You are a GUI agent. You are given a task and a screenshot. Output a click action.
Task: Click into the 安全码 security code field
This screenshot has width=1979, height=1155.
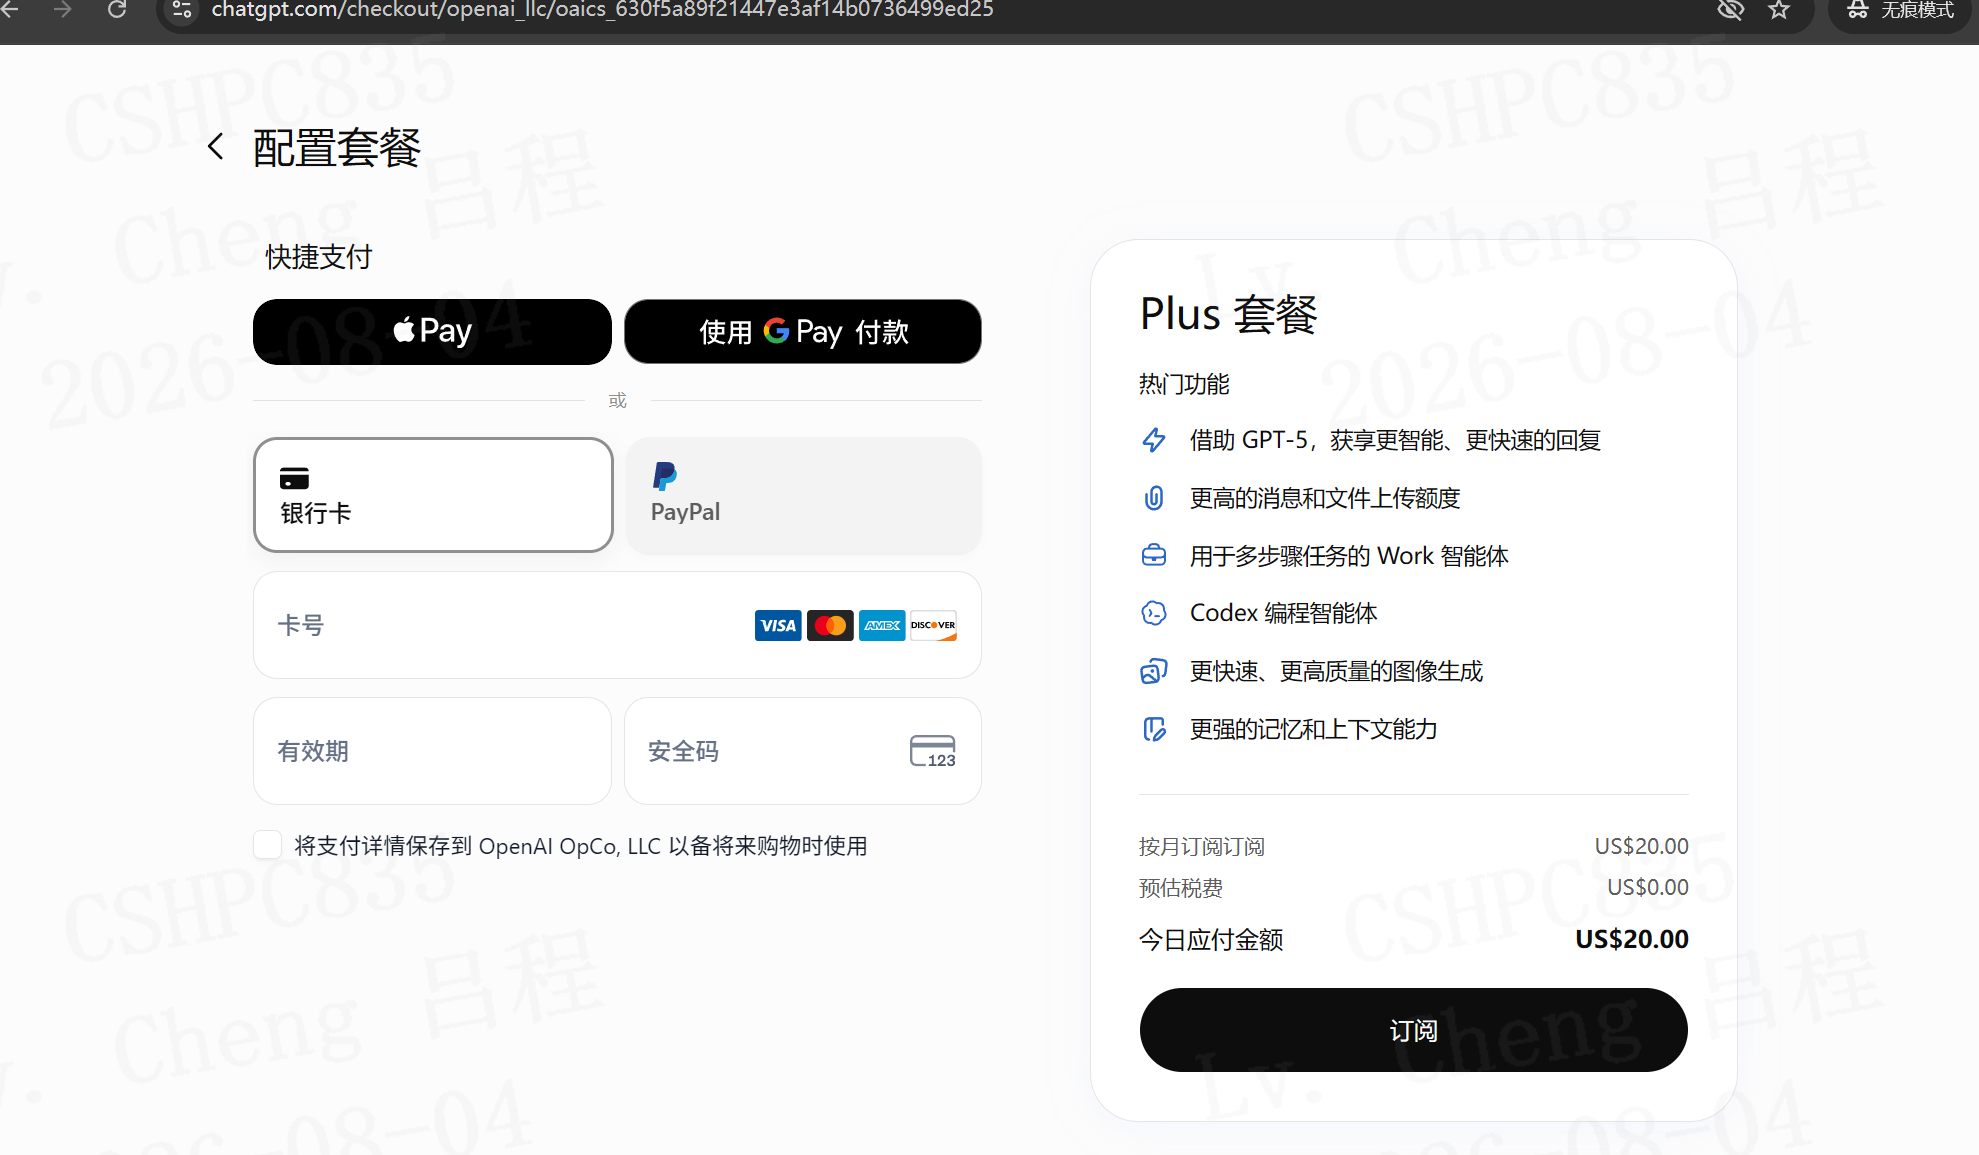point(803,751)
